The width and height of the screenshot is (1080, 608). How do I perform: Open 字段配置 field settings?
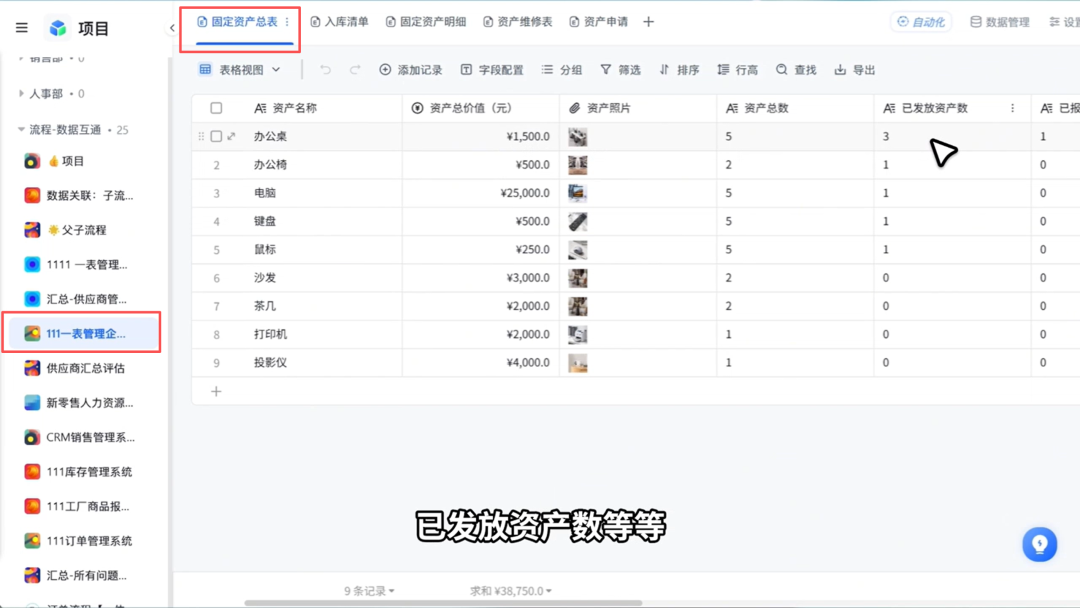tap(492, 70)
